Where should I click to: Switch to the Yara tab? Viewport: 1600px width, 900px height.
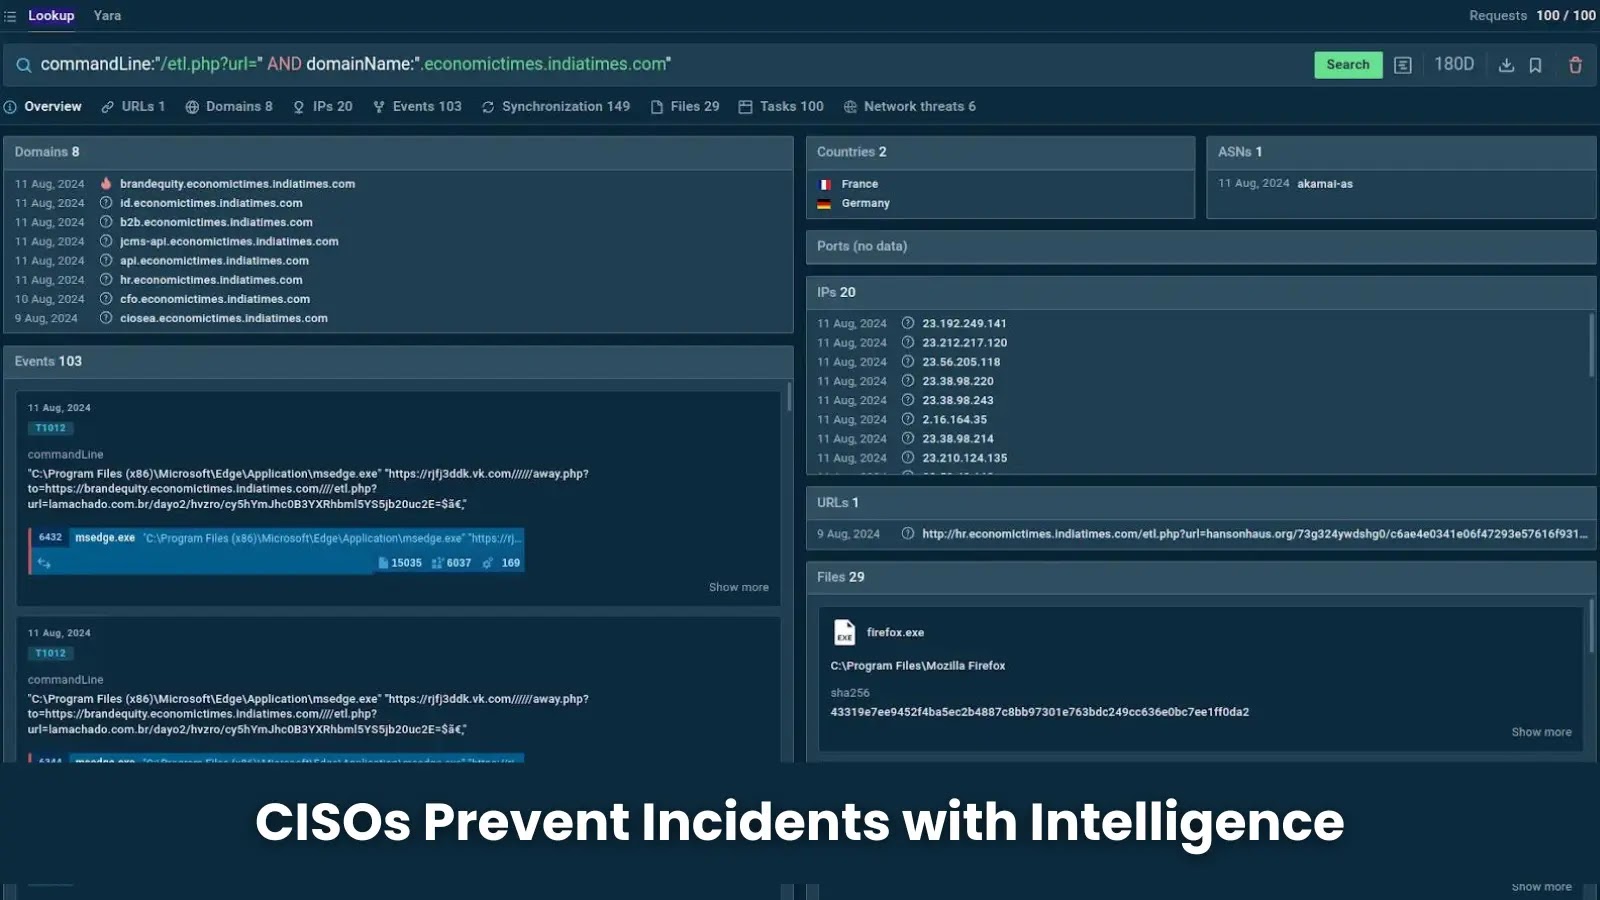tap(106, 15)
